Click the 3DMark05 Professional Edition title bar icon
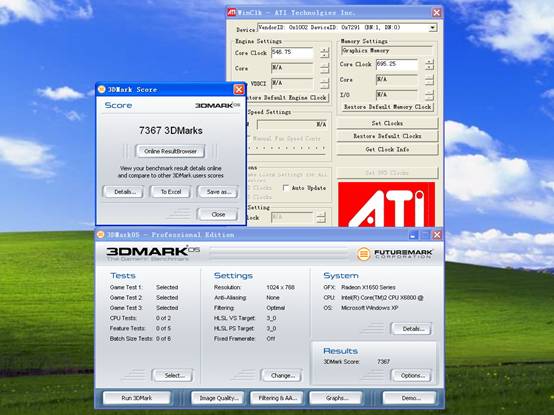 coord(101,235)
